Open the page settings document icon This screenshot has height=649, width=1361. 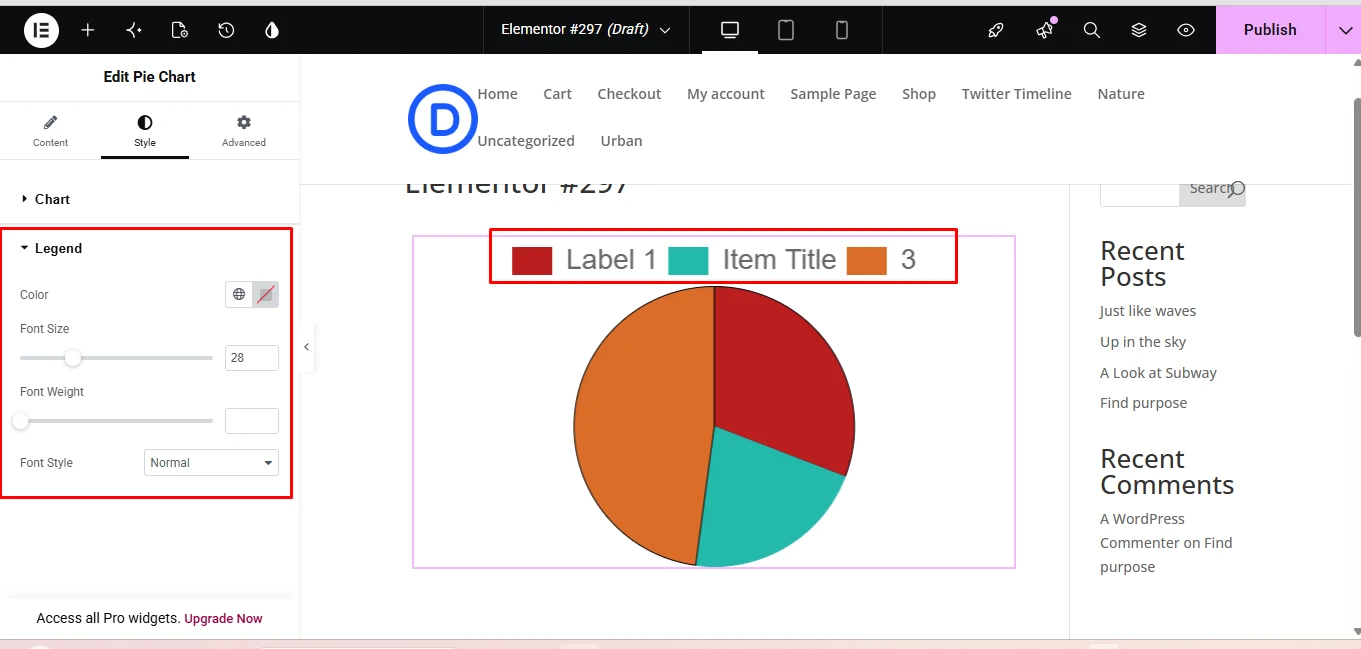[x=180, y=30]
